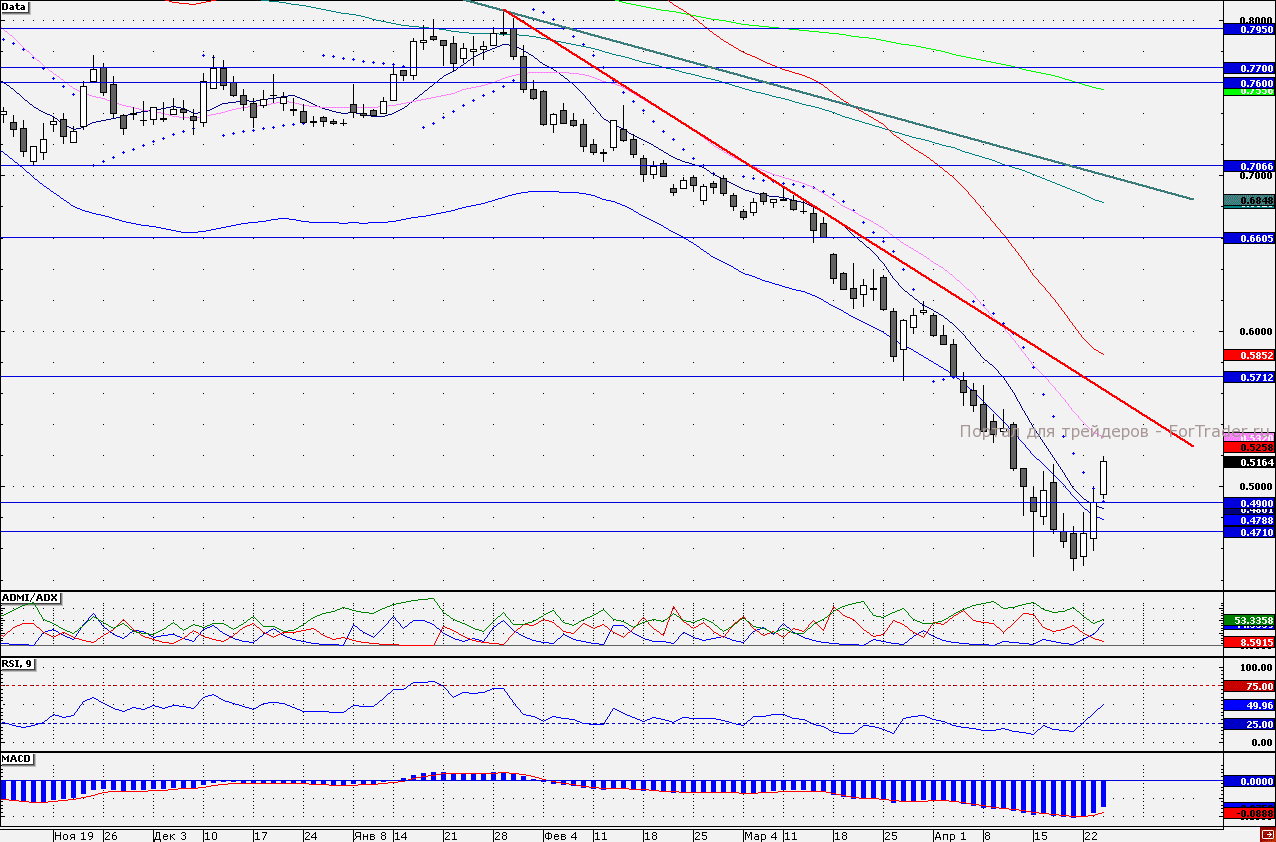Click the red -0.0888 MACD value tag

coord(1249,814)
